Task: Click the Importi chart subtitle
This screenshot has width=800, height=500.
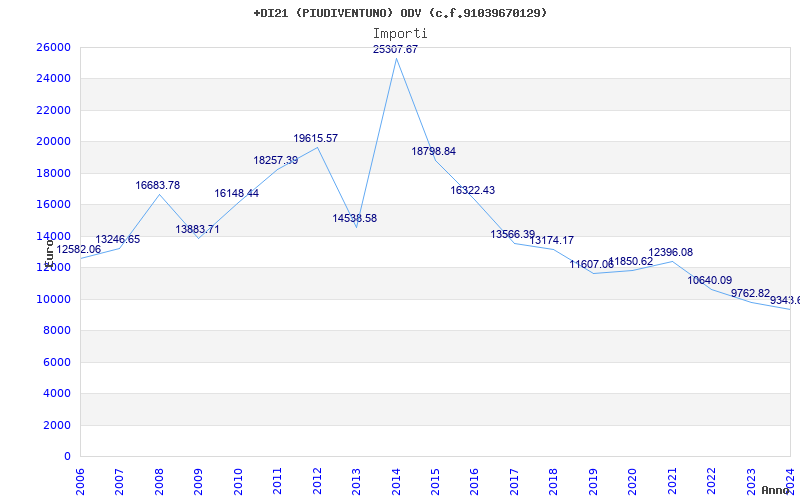Action: [x=400, y=34]
